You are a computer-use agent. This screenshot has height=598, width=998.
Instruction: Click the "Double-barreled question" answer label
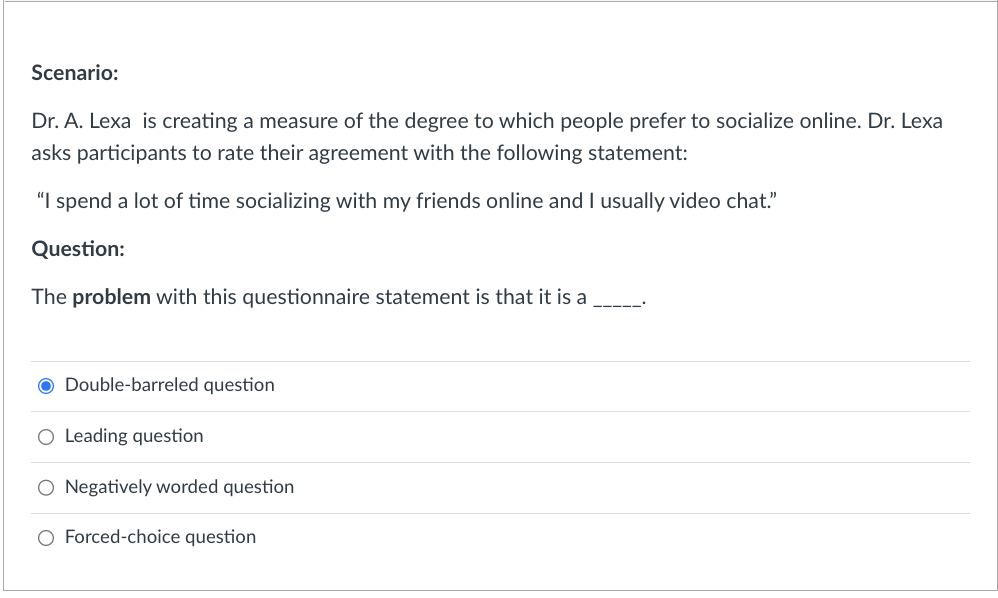(x=169, y=385)
